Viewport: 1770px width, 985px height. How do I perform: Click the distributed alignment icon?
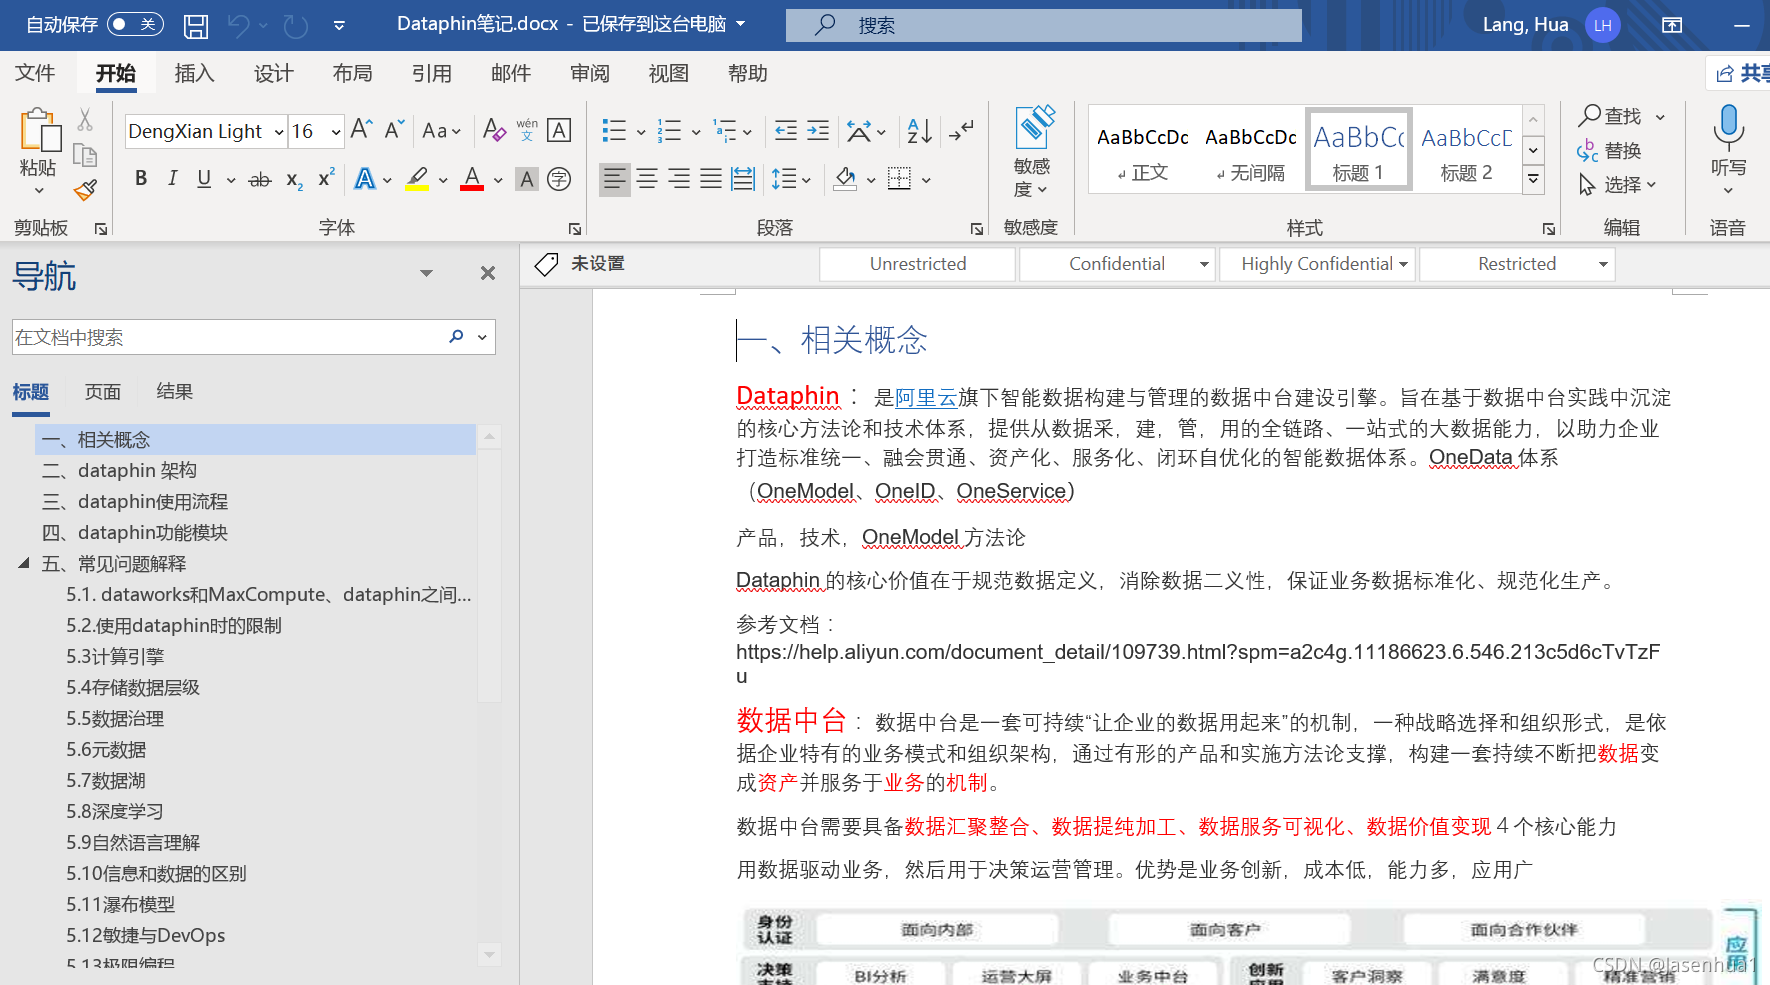[x=743, y=179]
